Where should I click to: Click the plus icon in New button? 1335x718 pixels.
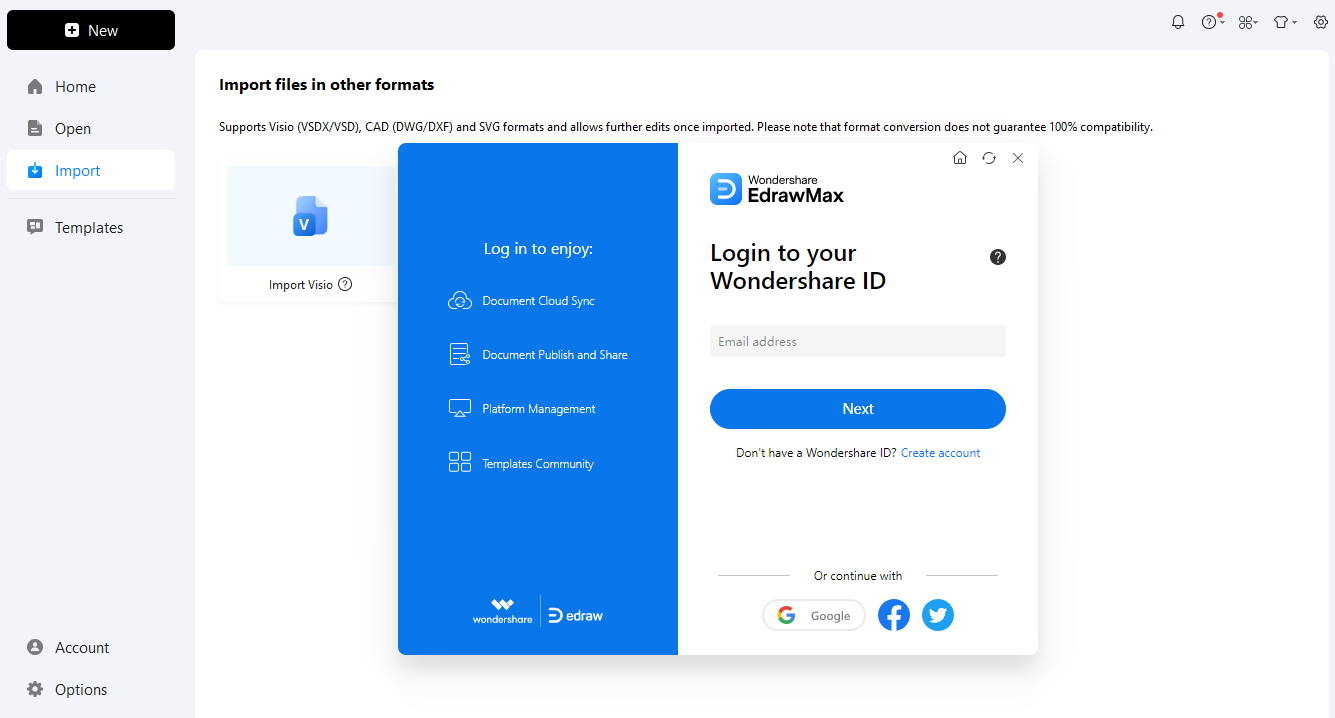pyautogui.click(x=72, y=30)
